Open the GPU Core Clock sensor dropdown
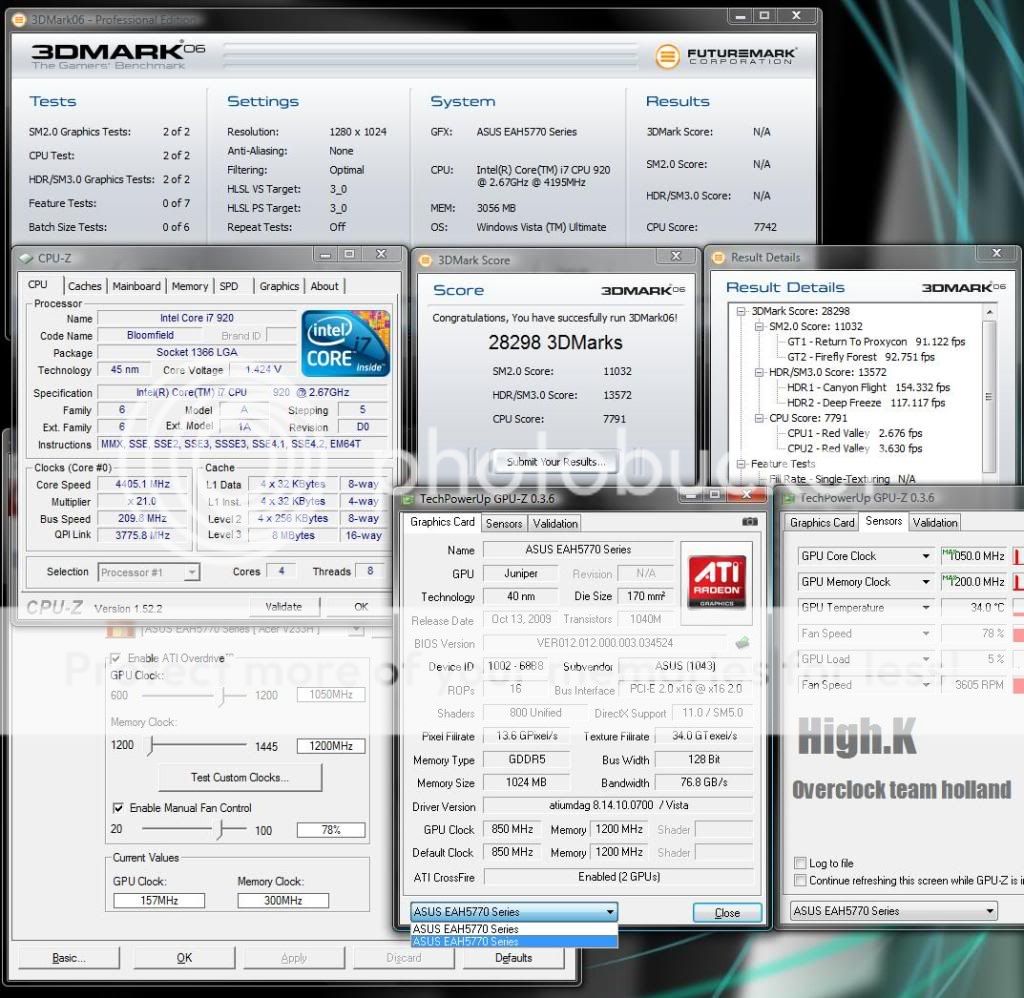This screenshot has width=1024, height=998. [x=925, y=556]
